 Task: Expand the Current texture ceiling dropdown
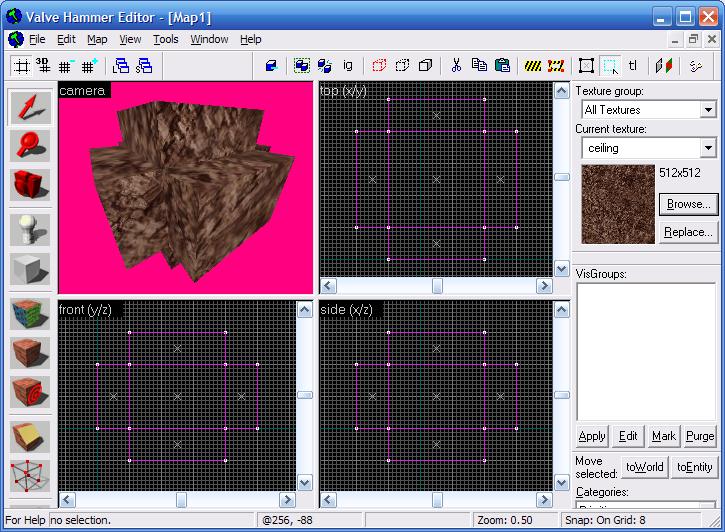(707, 148)
